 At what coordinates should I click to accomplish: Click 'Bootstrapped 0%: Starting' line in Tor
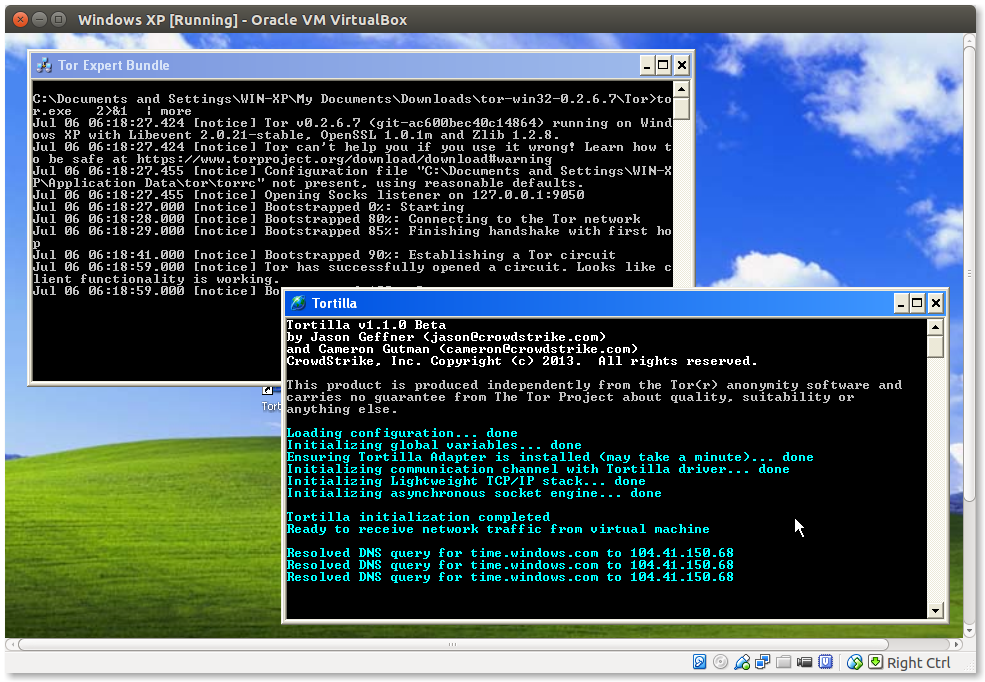pos(248,207)
